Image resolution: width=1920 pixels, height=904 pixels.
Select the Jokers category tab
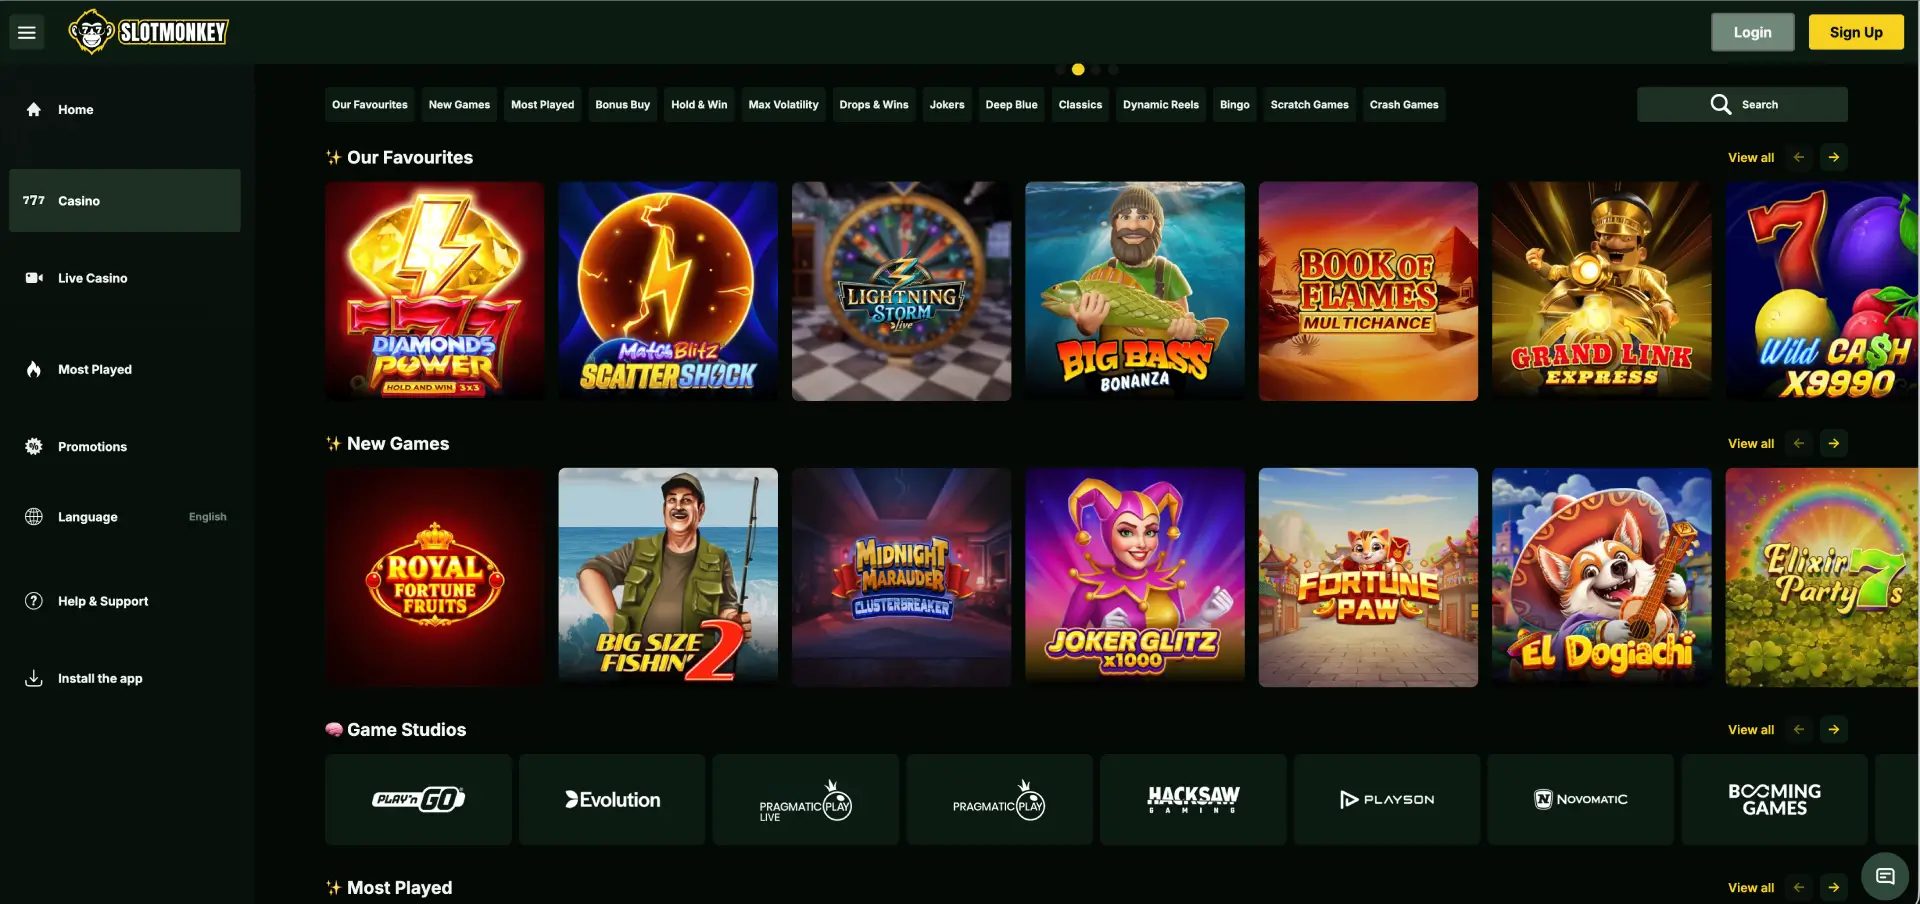(x=947, y=105)
